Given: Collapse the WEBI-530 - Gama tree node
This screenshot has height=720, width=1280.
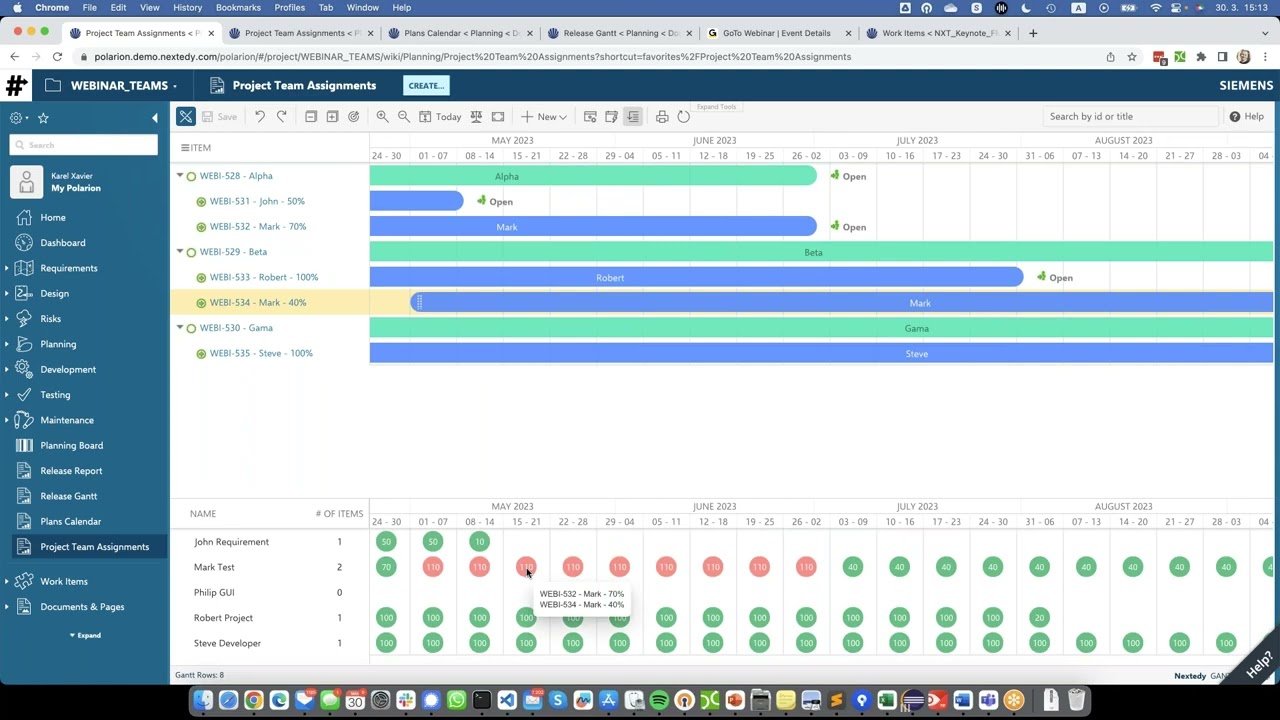Looking at the screenshot, I should click(180, 328).
